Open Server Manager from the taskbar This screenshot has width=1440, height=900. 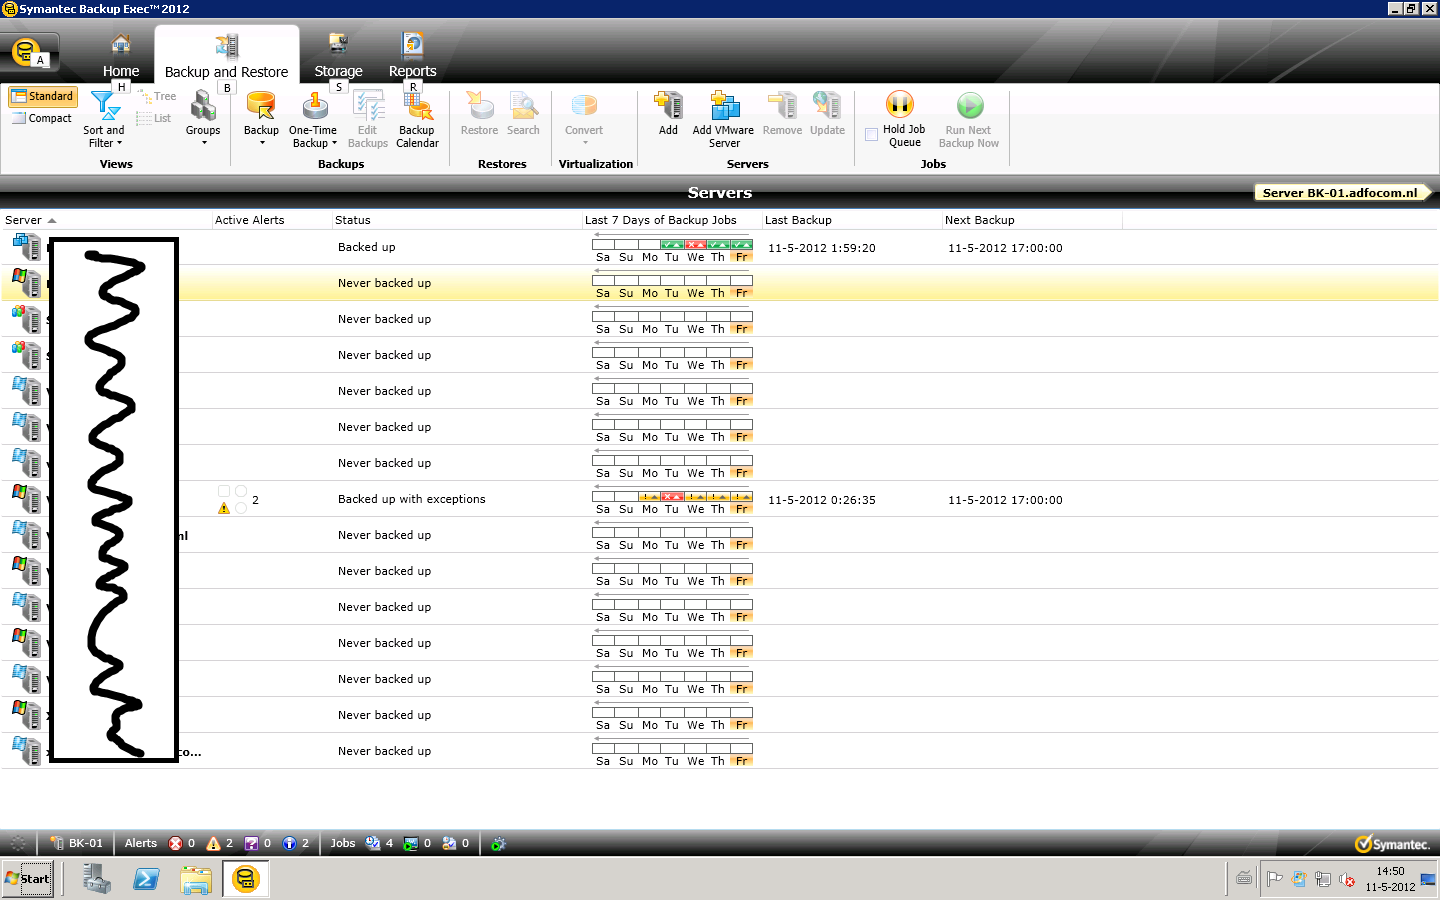[97, 879]
